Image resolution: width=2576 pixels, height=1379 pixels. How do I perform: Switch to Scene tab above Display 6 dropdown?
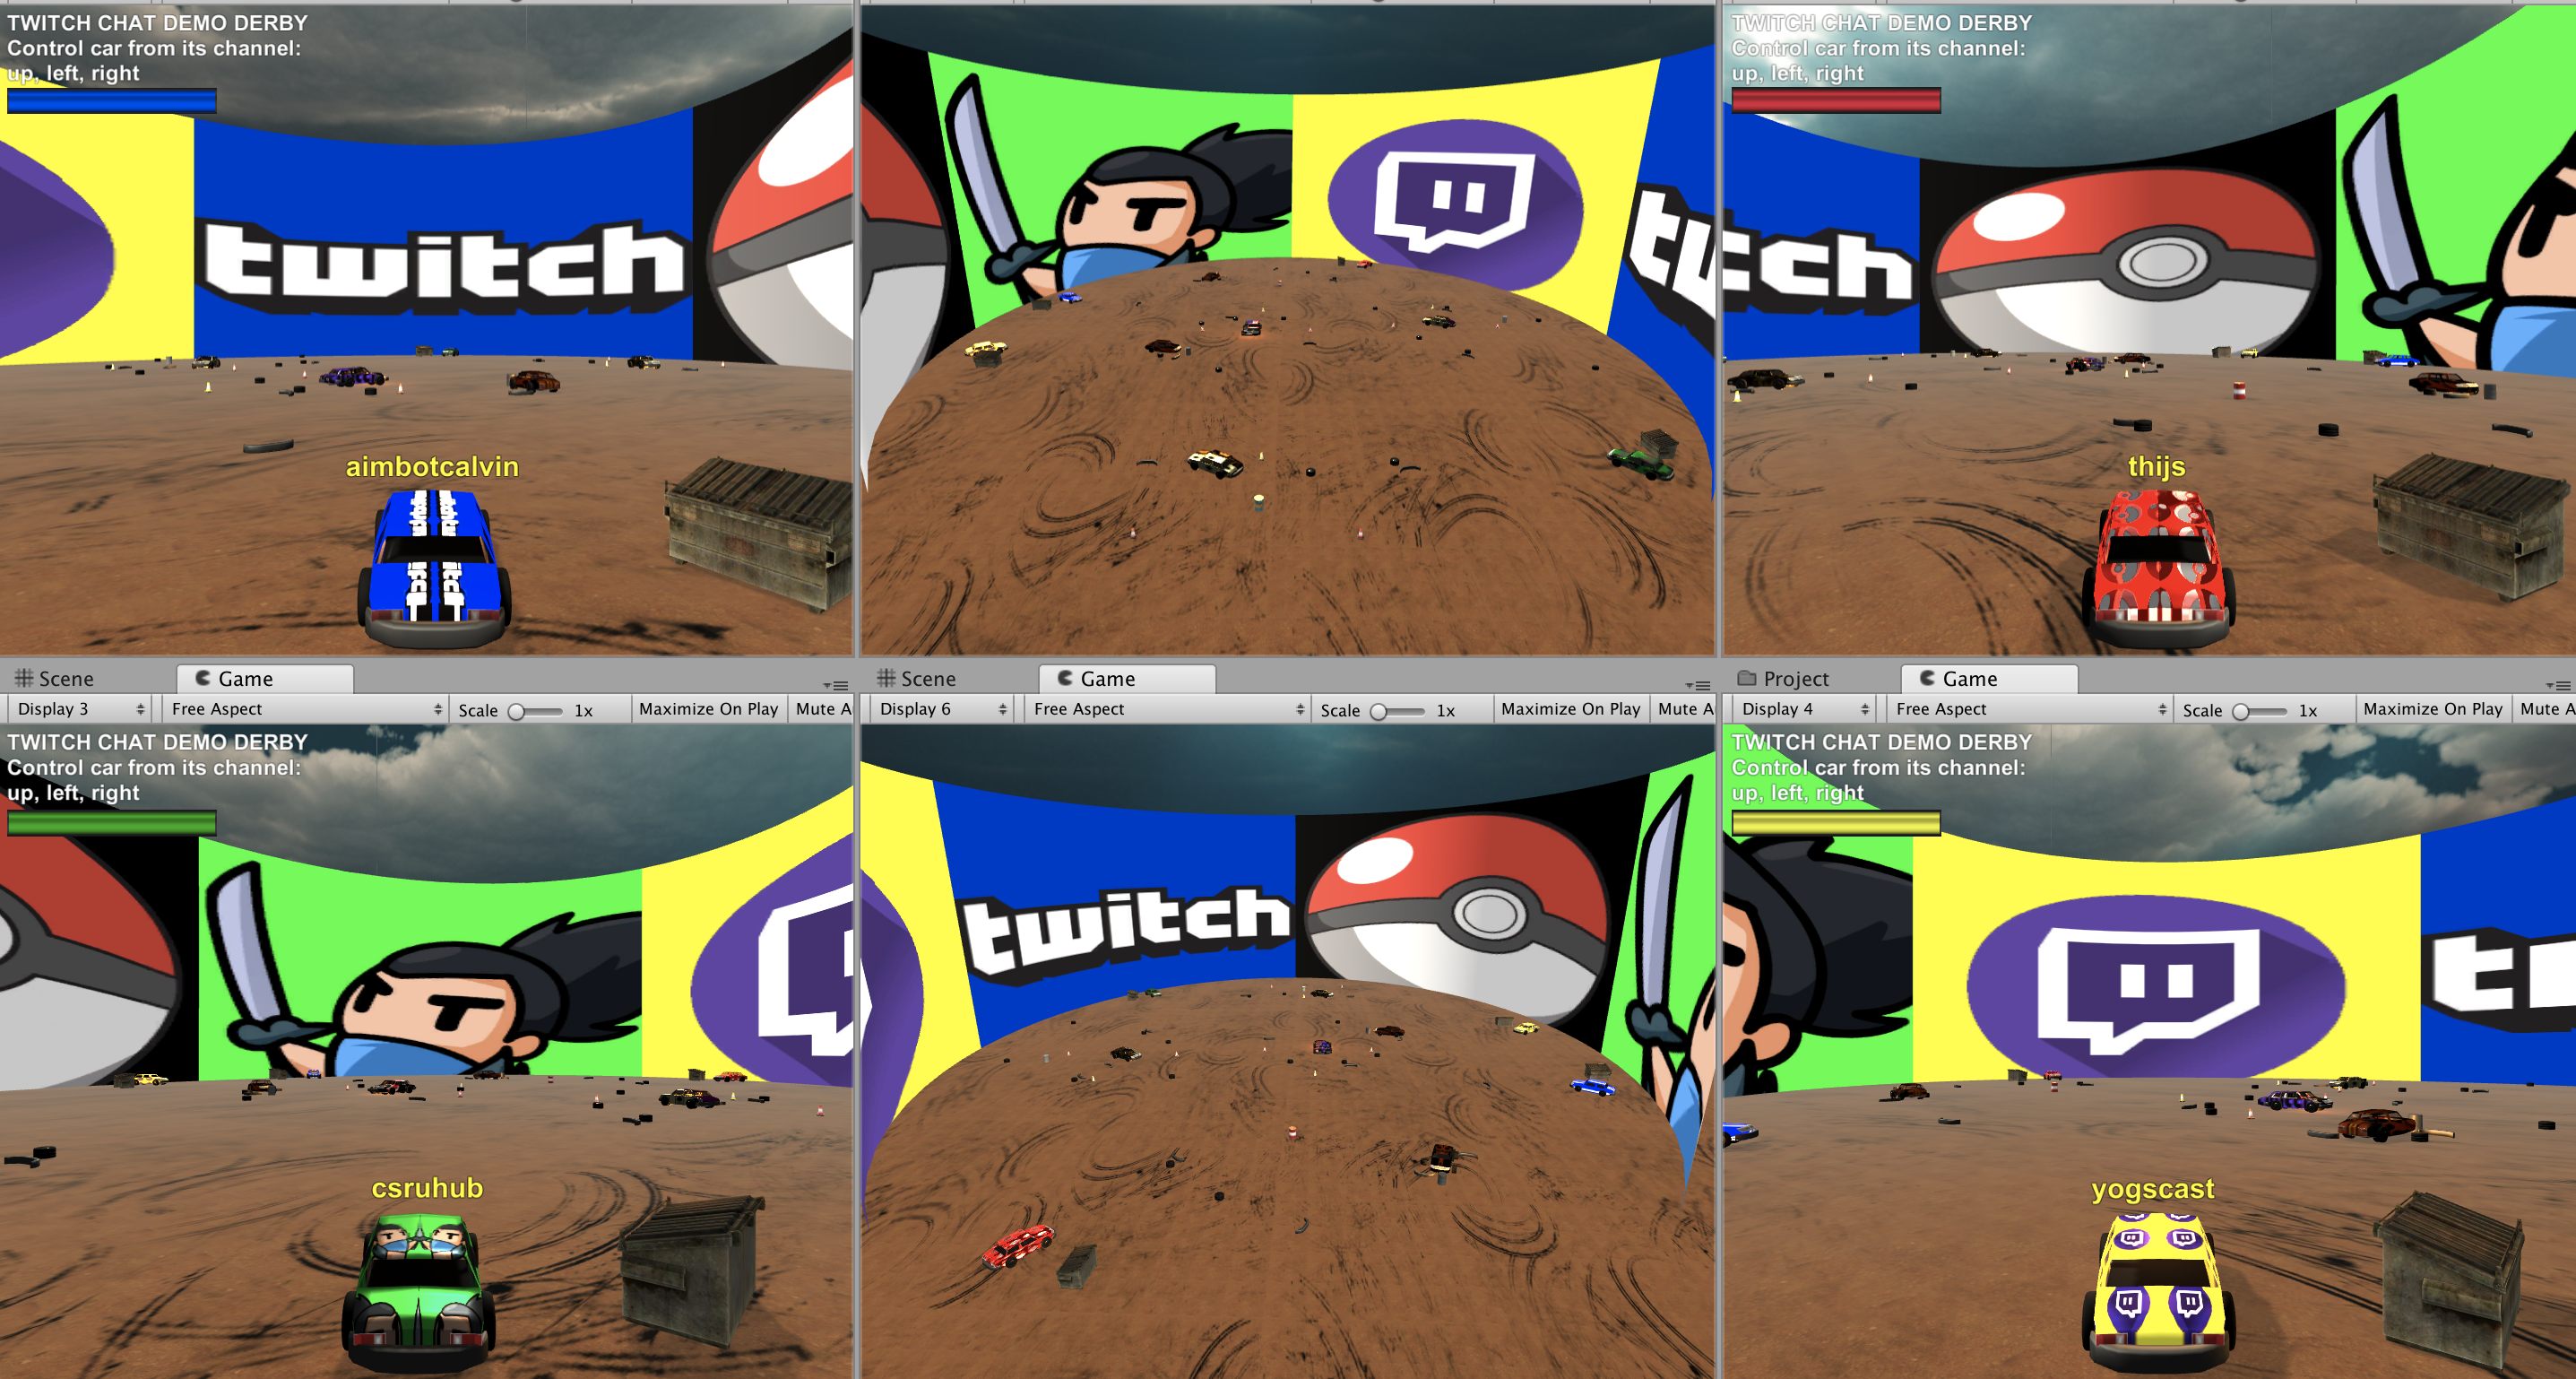917,679
